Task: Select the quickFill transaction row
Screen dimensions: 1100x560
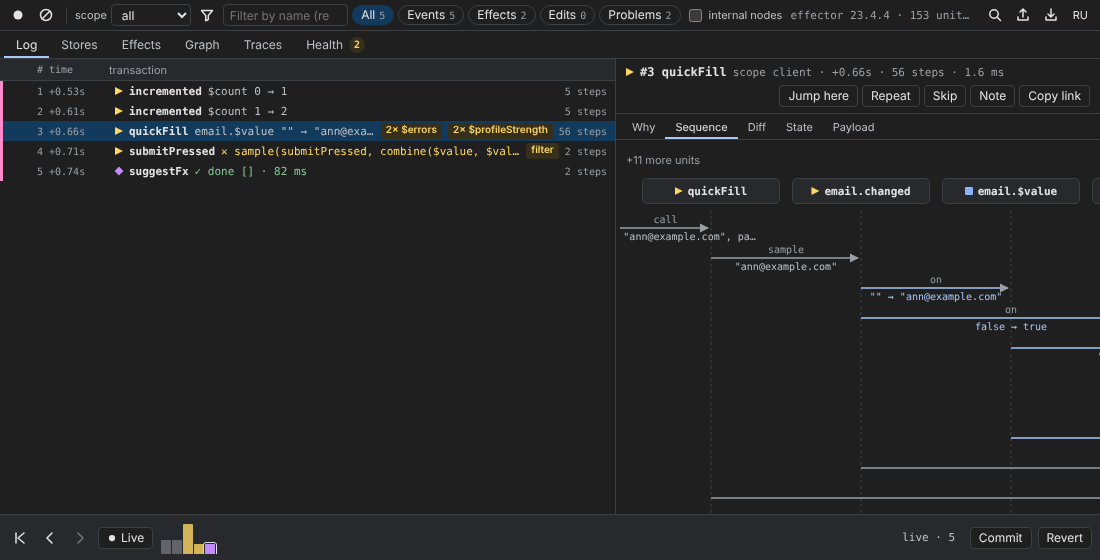Action: click(x=307, y=131)
